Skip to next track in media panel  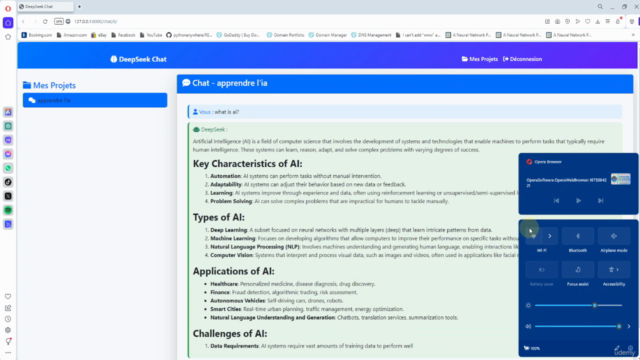click(600, 201)
